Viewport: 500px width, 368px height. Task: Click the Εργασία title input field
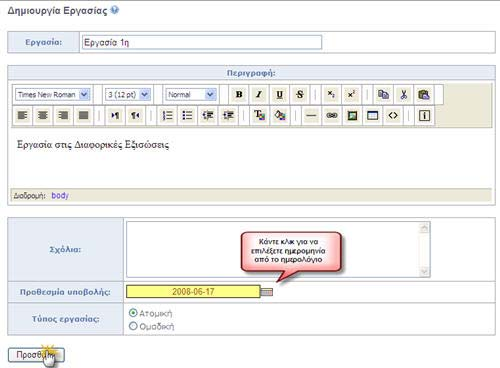click(202, 42)
